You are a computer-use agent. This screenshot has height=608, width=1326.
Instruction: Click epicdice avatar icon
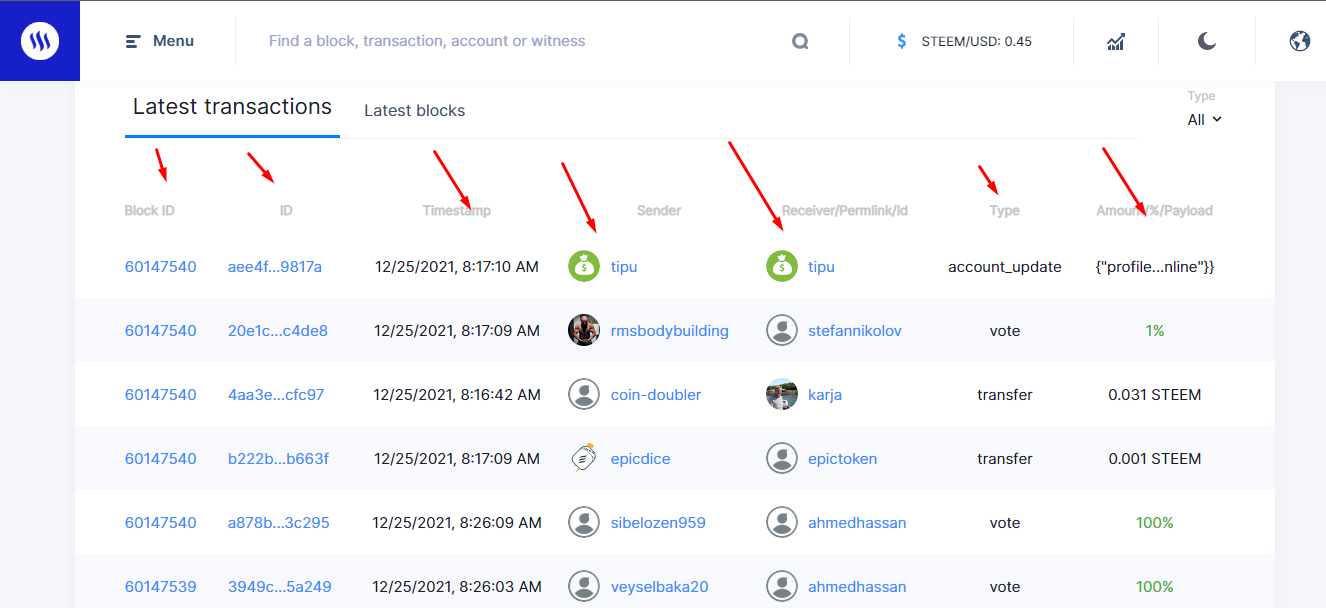coord(584,459)
